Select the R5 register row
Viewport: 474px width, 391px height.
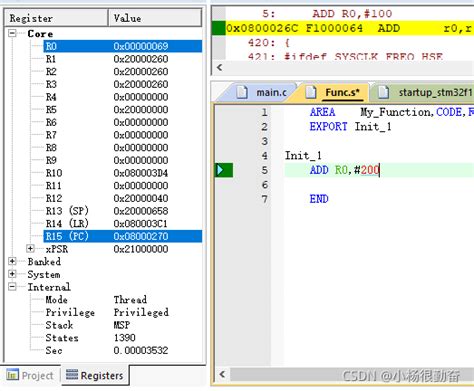[122, 109]
